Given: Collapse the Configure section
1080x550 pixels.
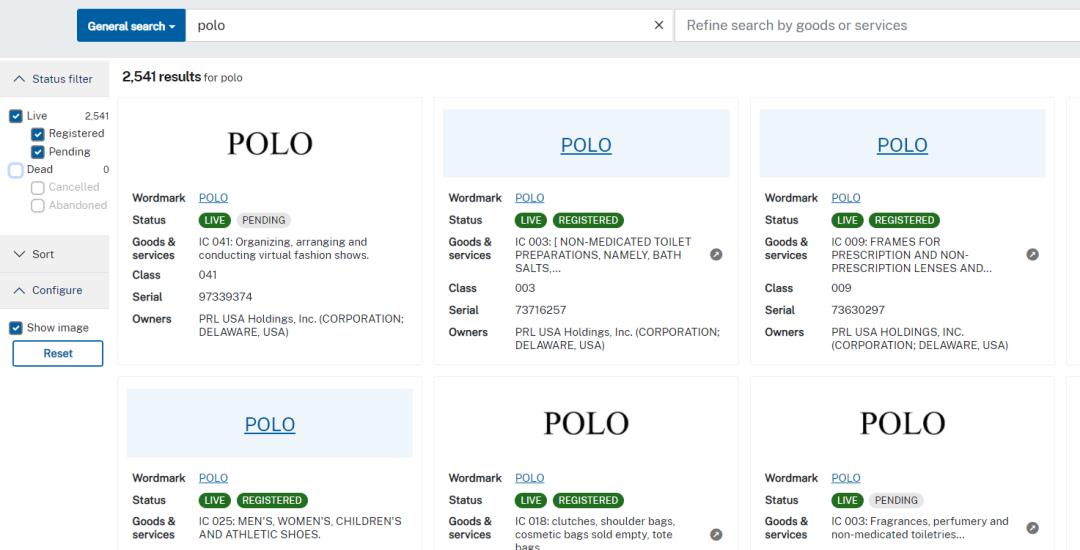Looking at the screenshot, I should 54,290.
